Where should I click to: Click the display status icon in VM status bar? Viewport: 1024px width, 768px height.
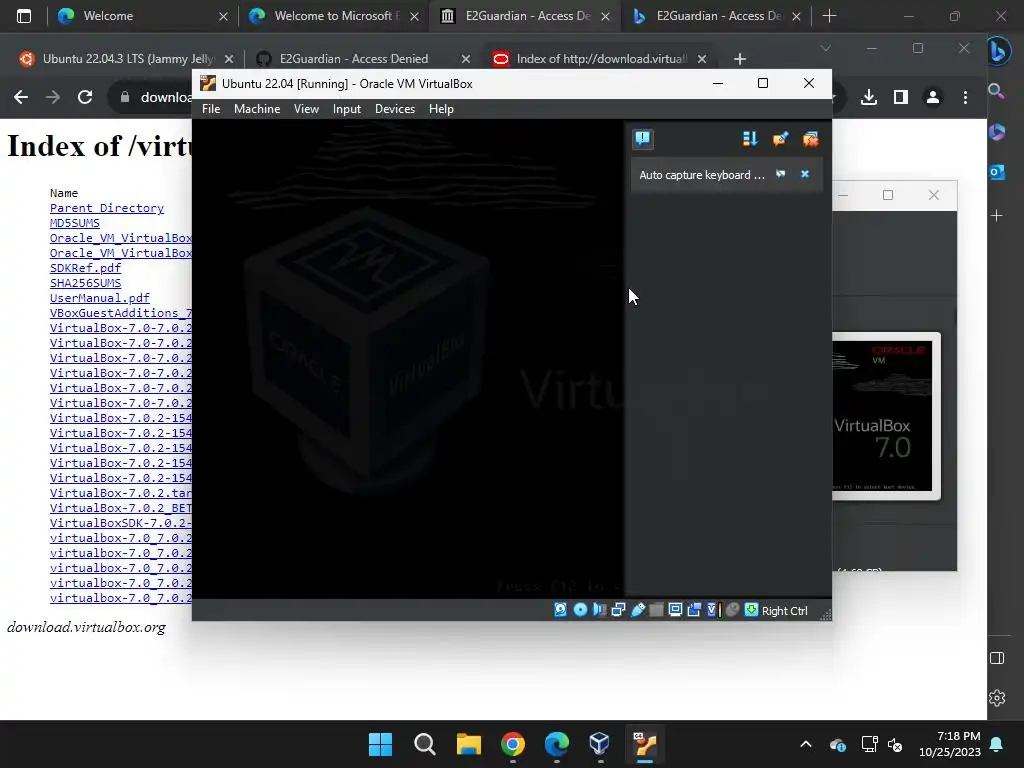tap(675, 610)
